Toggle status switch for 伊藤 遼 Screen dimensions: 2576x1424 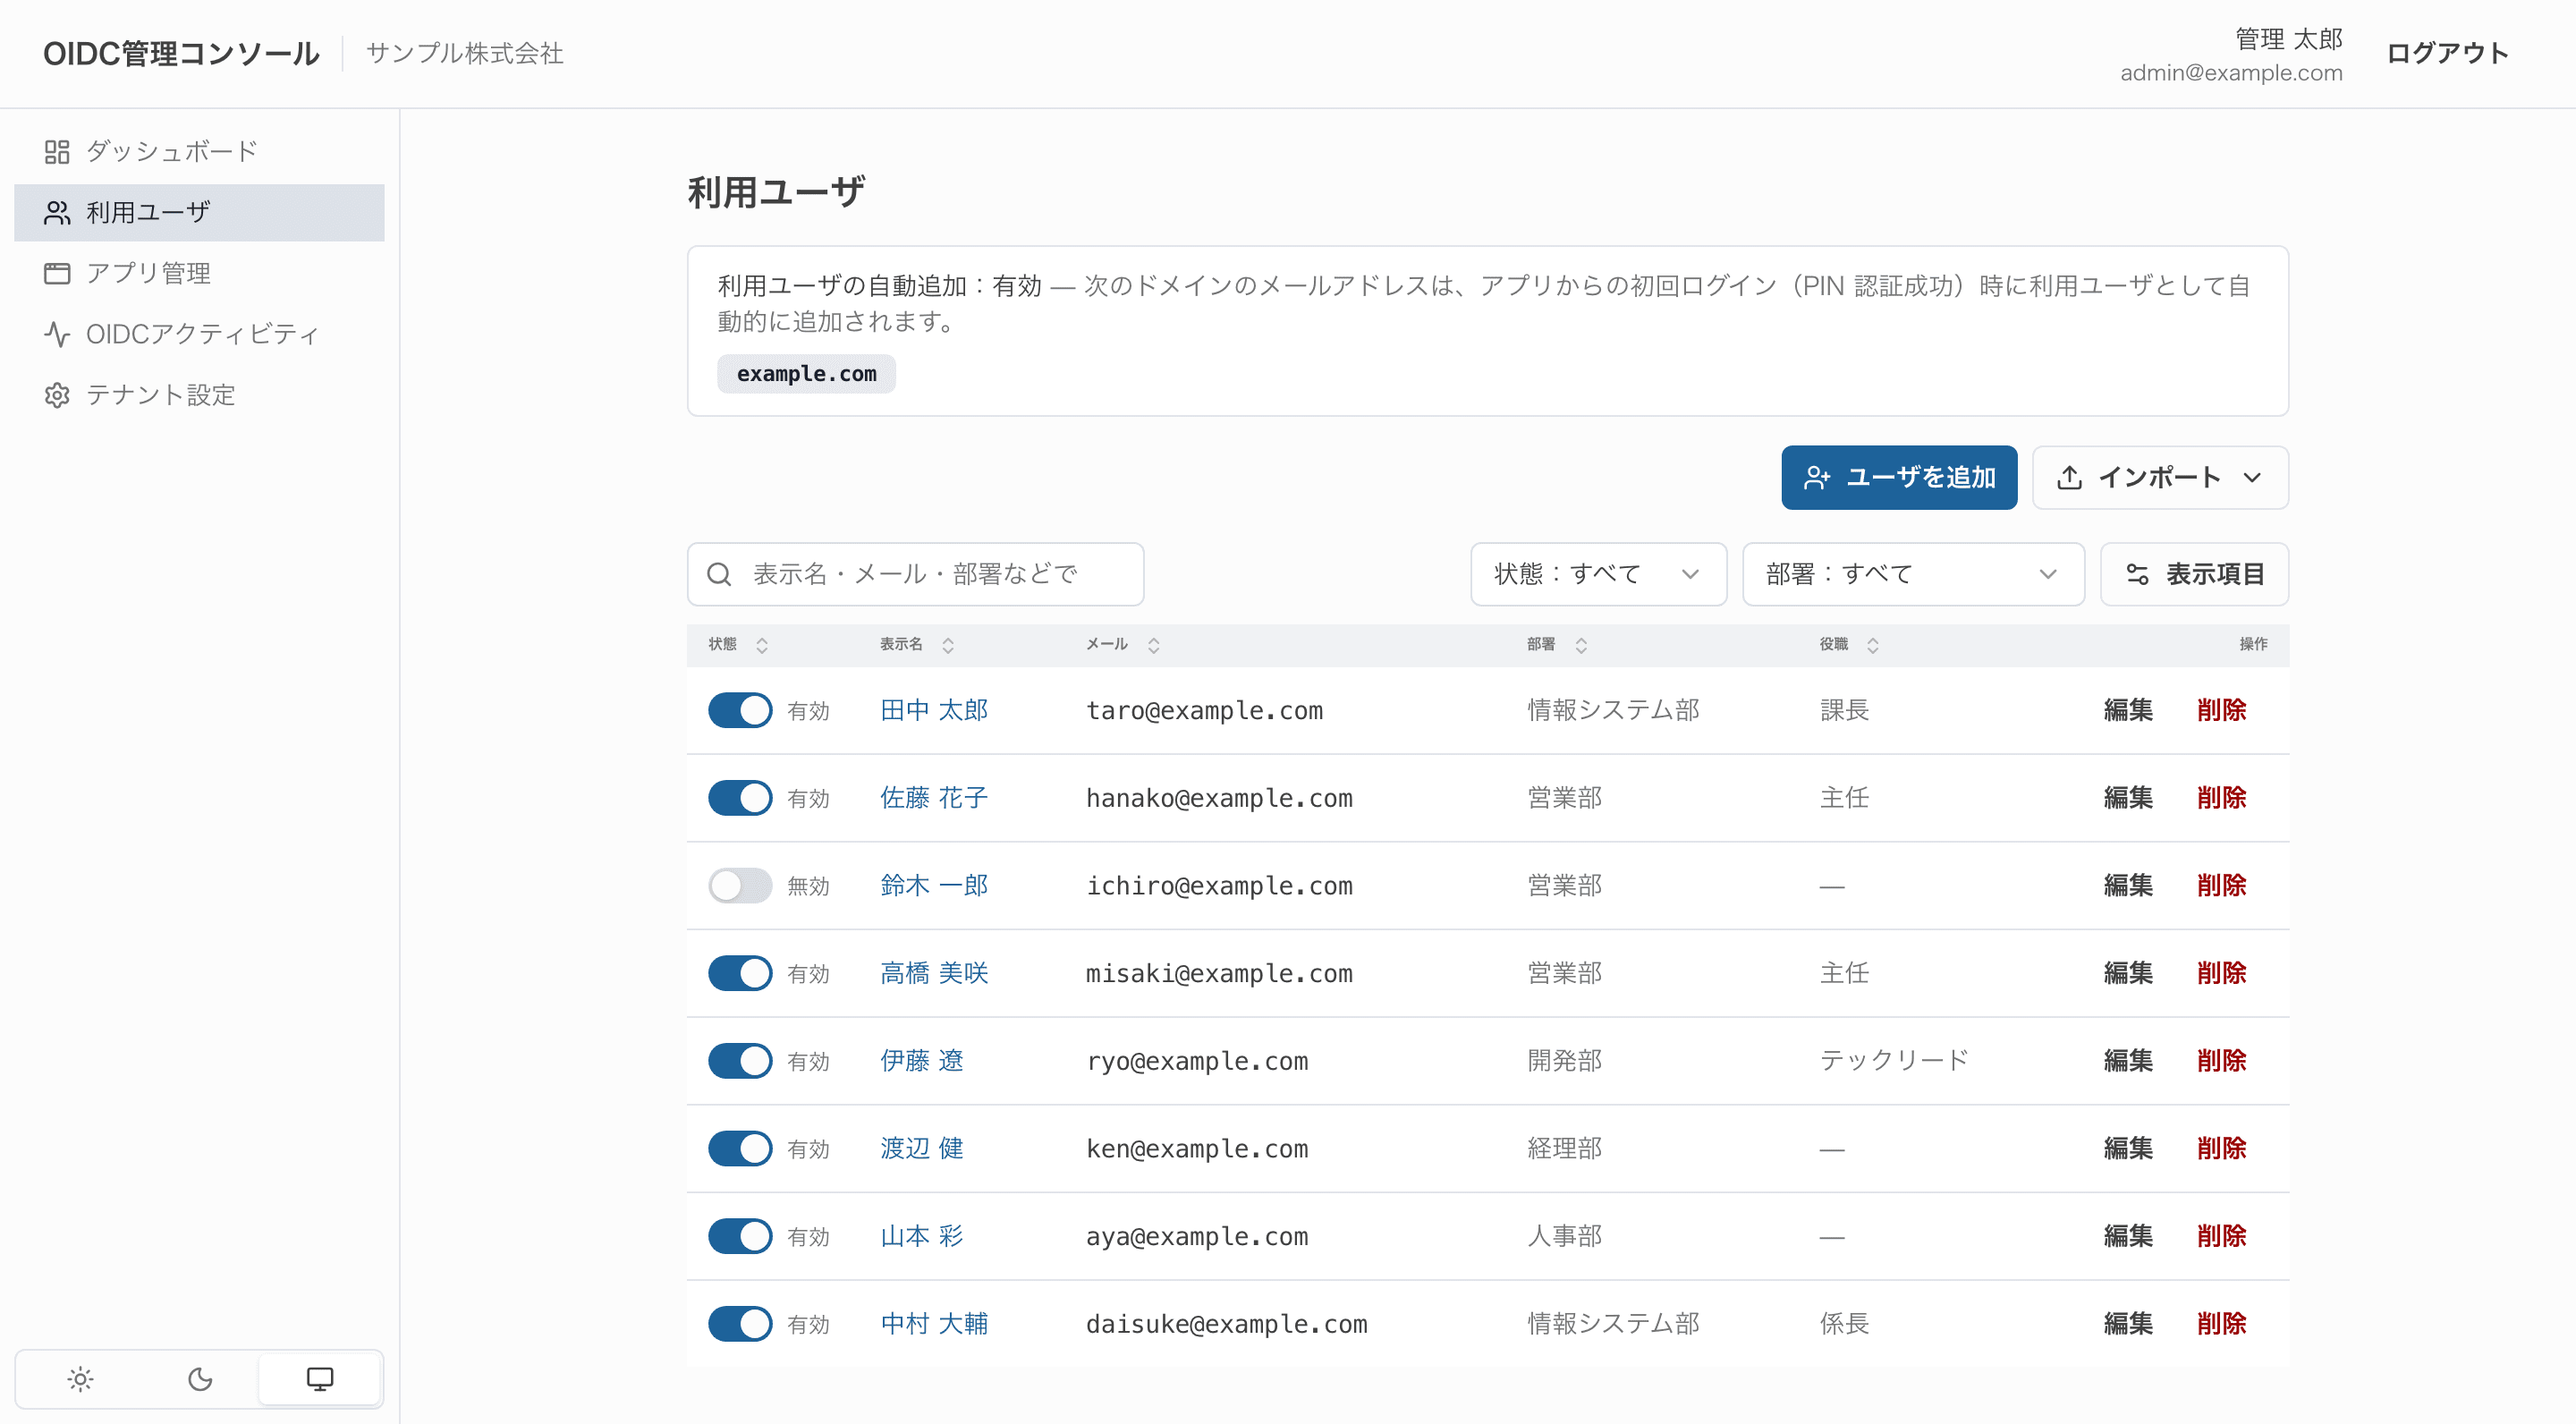[x=740, y=1061]
